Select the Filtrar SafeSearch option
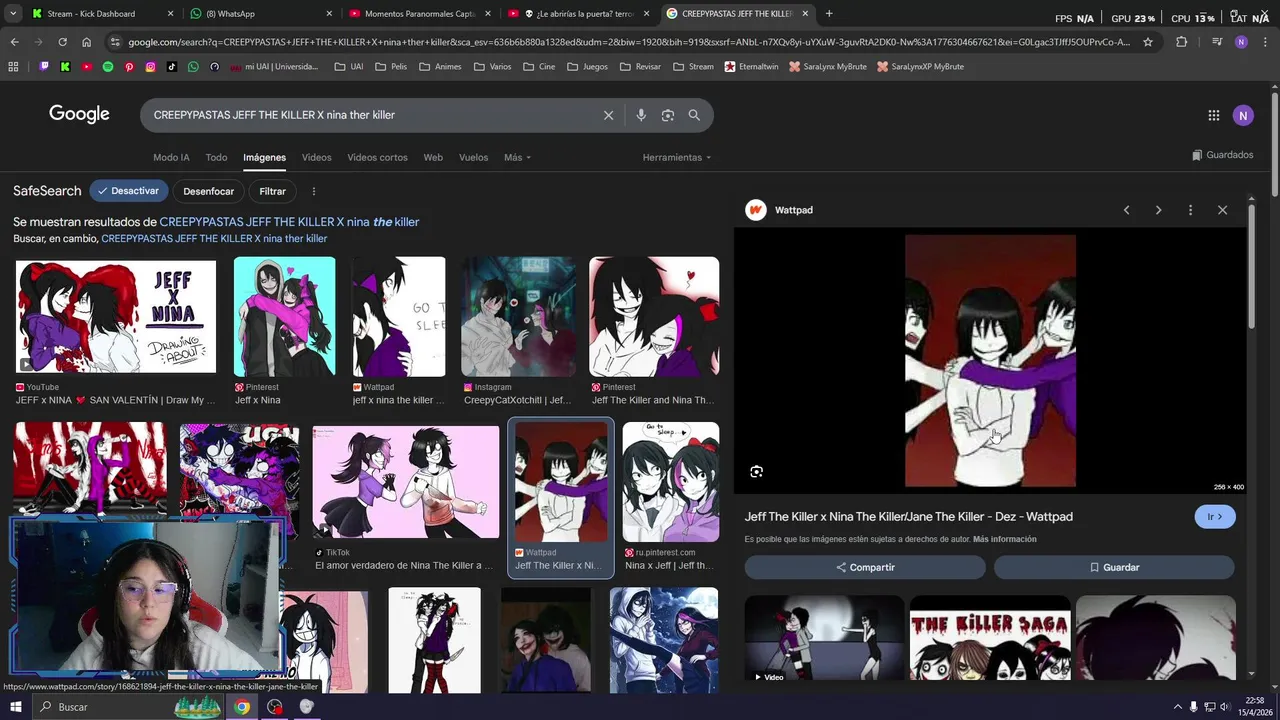 [x=272, y=191]
